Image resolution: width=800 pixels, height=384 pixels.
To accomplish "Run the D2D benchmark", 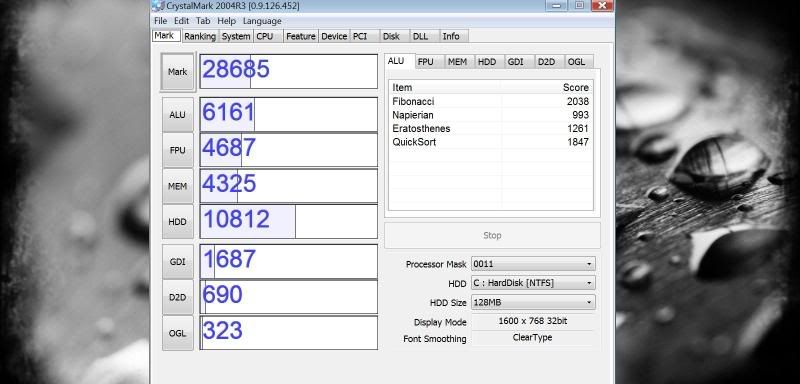I will click(178, 297).
